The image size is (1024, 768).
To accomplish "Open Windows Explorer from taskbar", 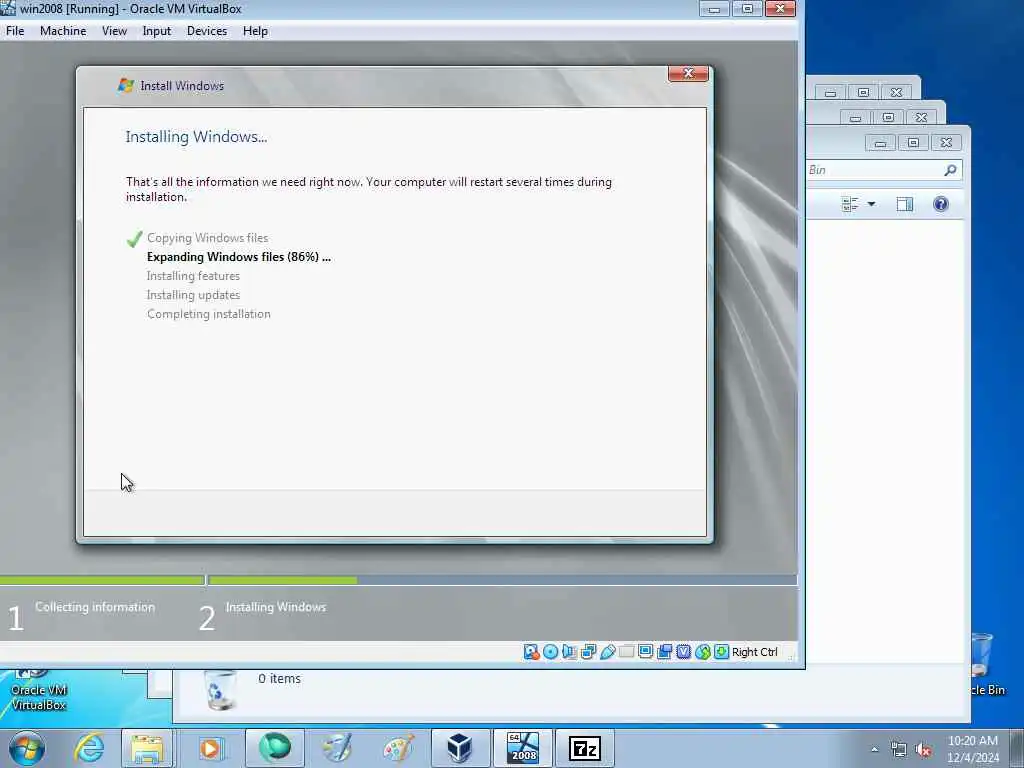I will click(x=148, y=748).
